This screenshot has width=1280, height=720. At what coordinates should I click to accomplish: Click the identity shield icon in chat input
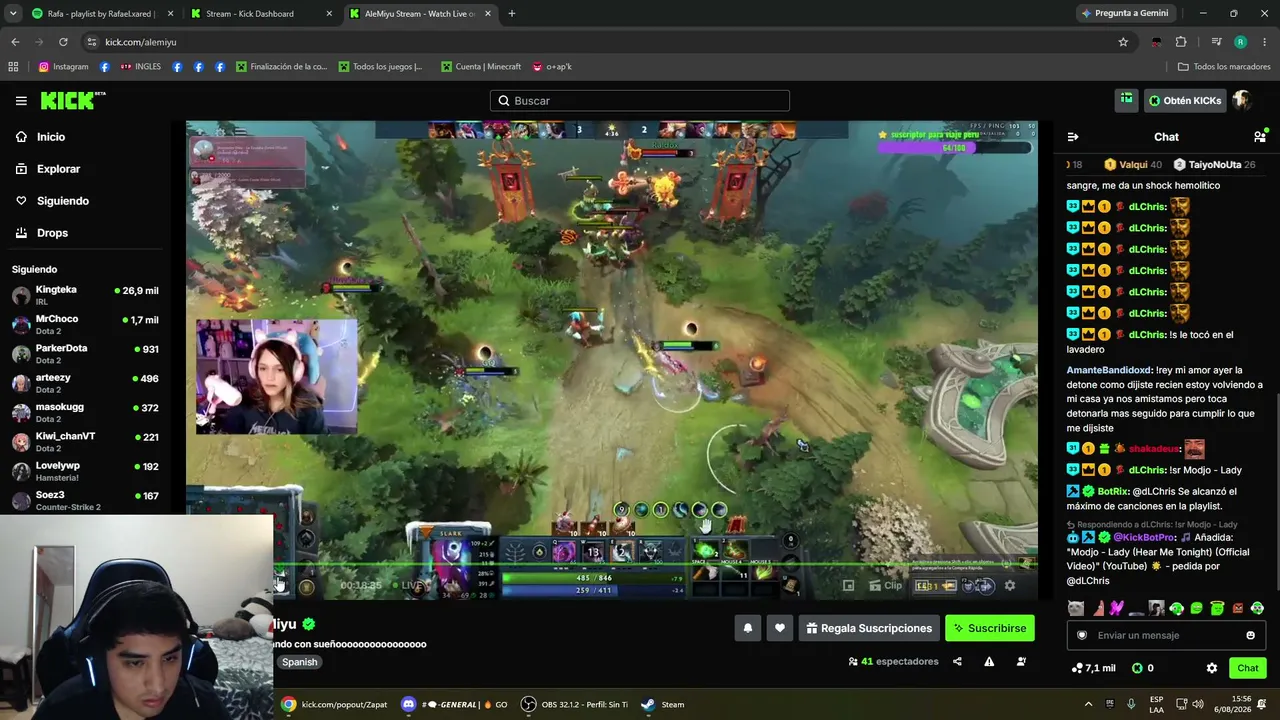click(x=1081, y=635)
